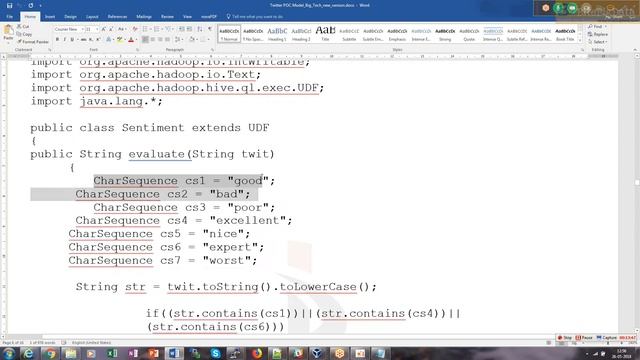Viewport: 640px width, 360px height.
Task: Toggle Show/Hide paragraph marks
Action: tap(210, 29)
